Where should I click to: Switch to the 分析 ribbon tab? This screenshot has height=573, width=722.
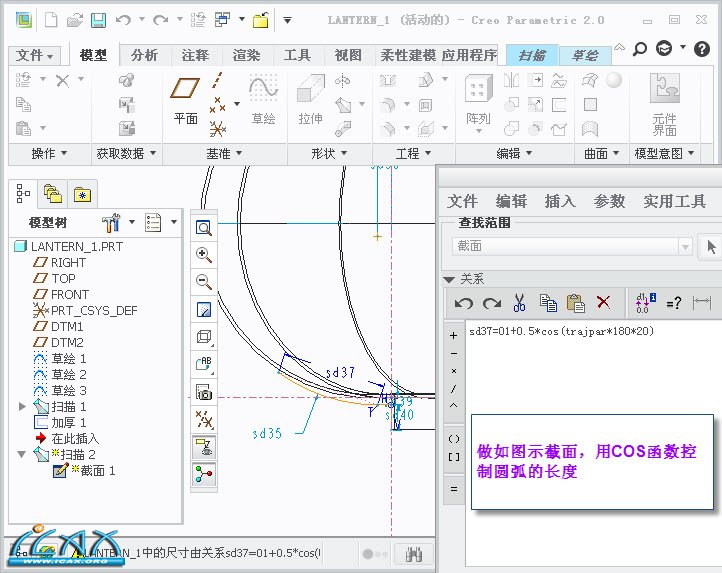coord(144,55)
